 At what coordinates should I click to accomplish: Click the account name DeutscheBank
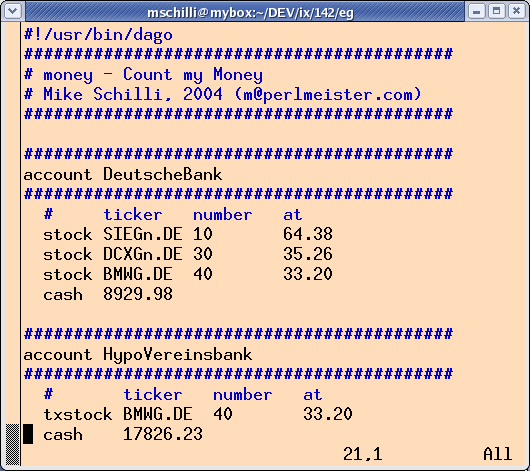(163, 174)
